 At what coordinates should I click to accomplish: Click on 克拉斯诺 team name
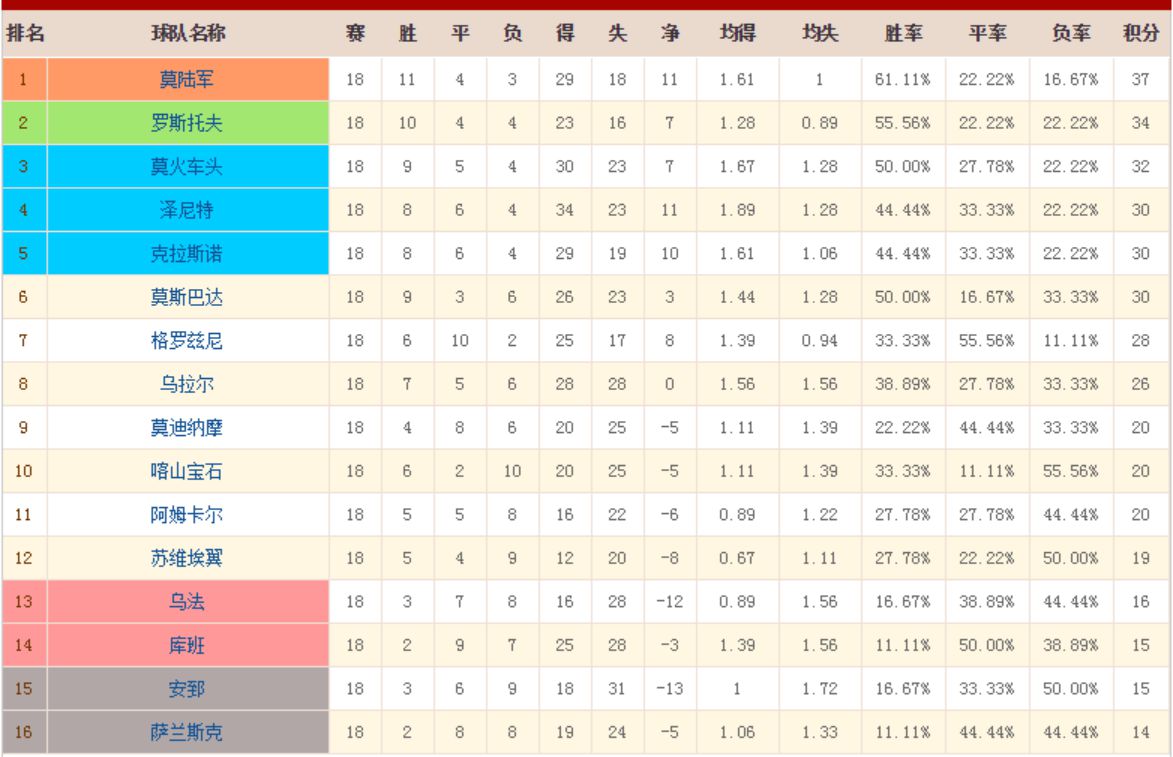(187, 254)
